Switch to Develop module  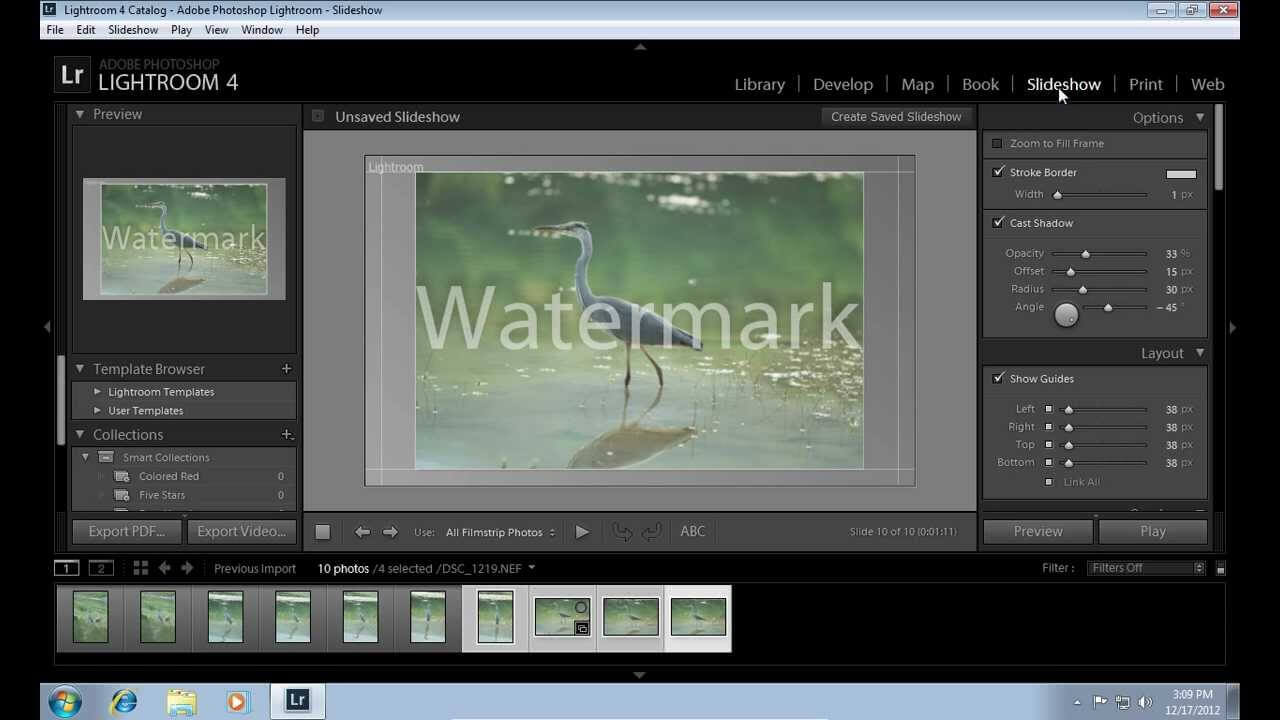(843, 84)
